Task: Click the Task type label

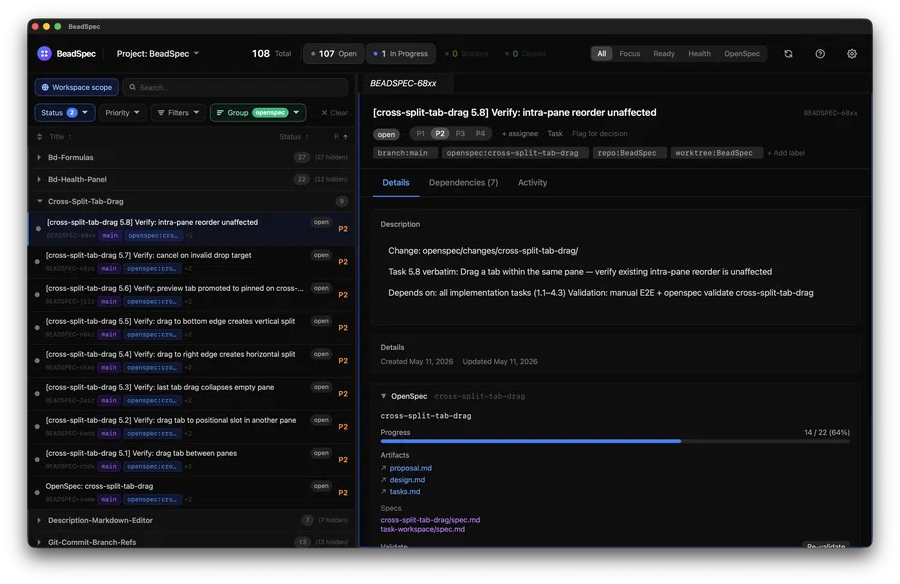Action: point(554,133)
